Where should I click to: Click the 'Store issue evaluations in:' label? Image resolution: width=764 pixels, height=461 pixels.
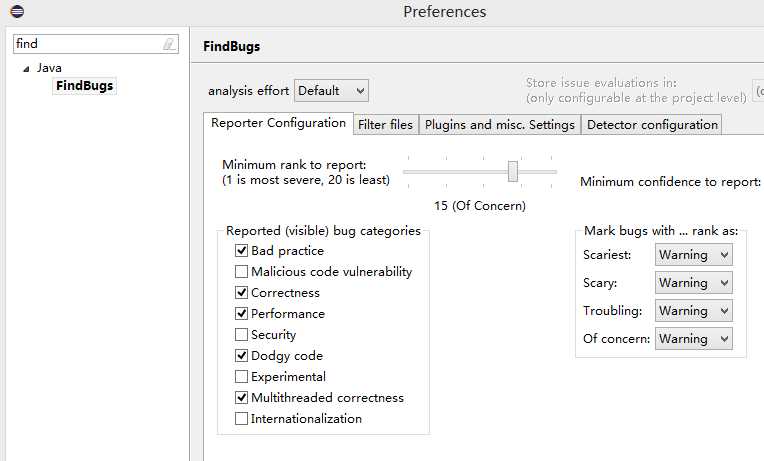pos(601,83)
